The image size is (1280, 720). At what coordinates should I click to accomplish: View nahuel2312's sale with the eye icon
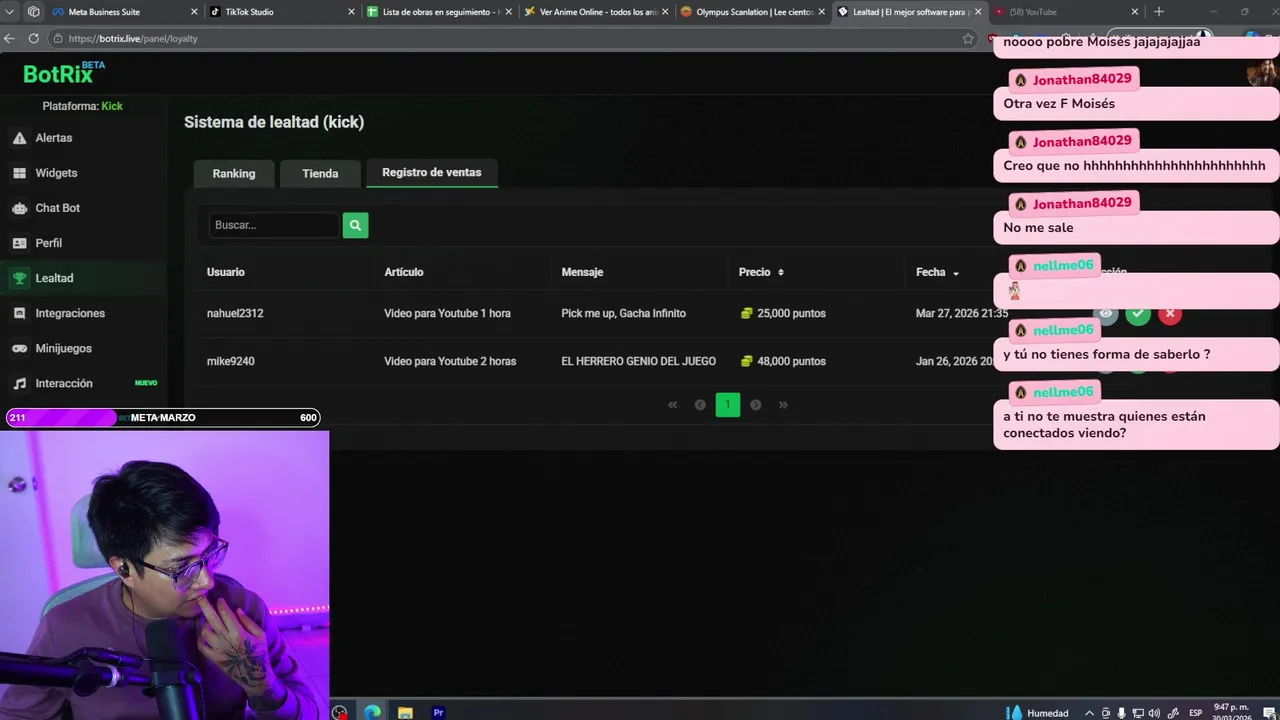(x=1106, y=313)
